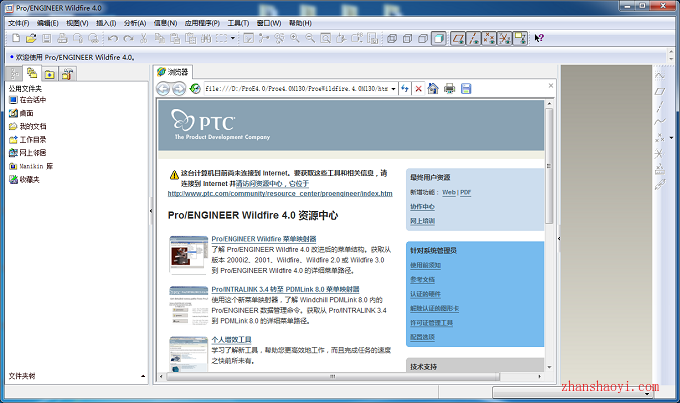Stop page loading with red X
Viewport: 680px width, 403px height.
click(418, 88)
